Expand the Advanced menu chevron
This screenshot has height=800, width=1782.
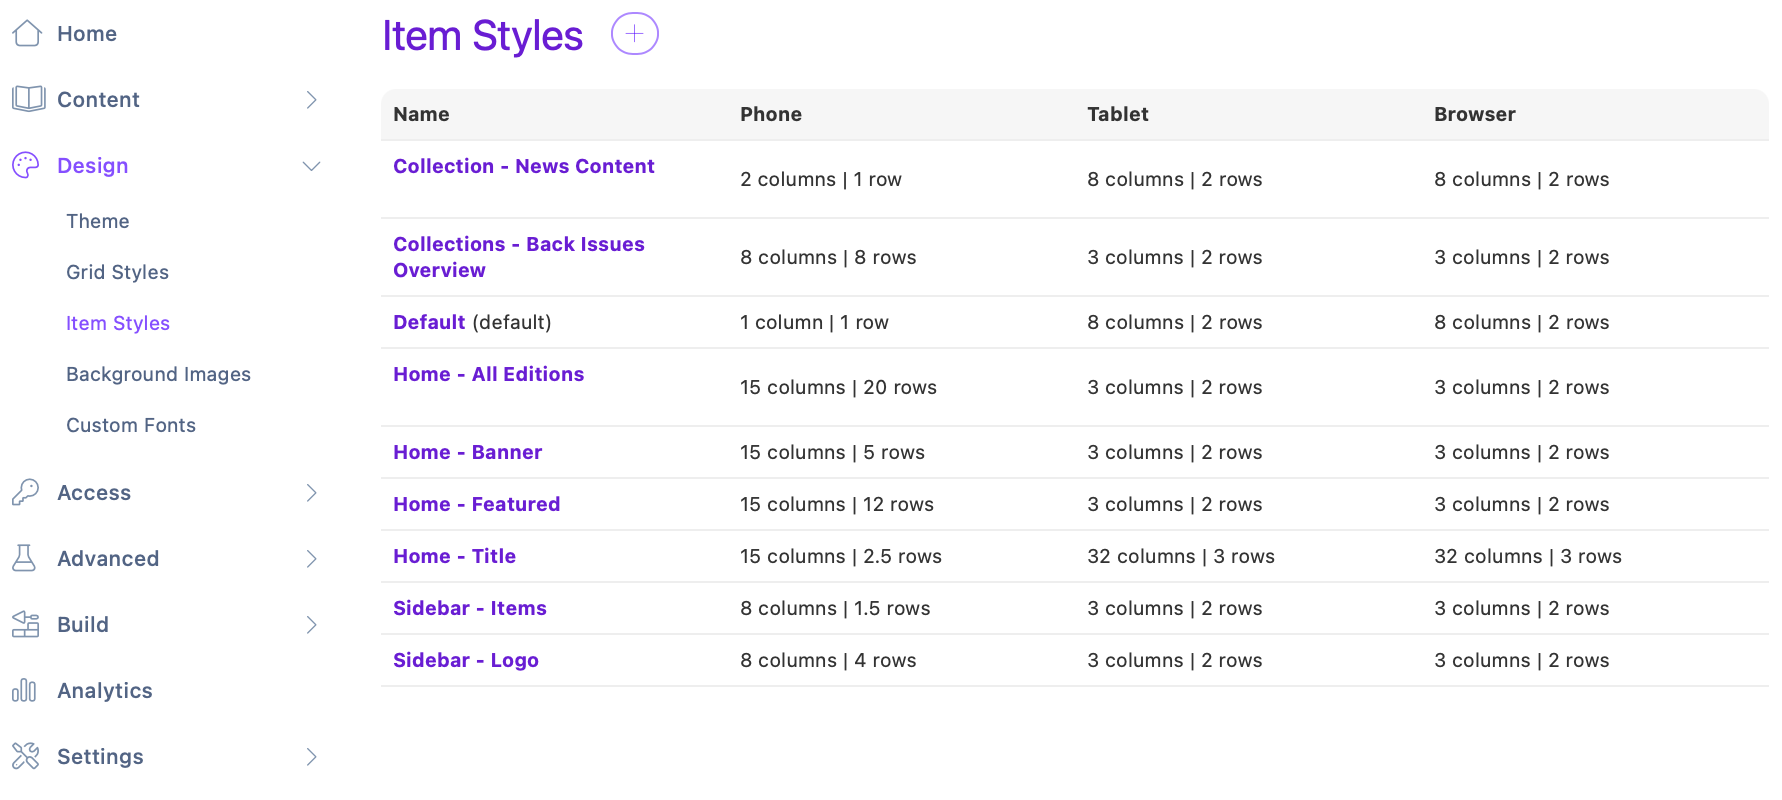pyautogui.click(x=311, y=558)
